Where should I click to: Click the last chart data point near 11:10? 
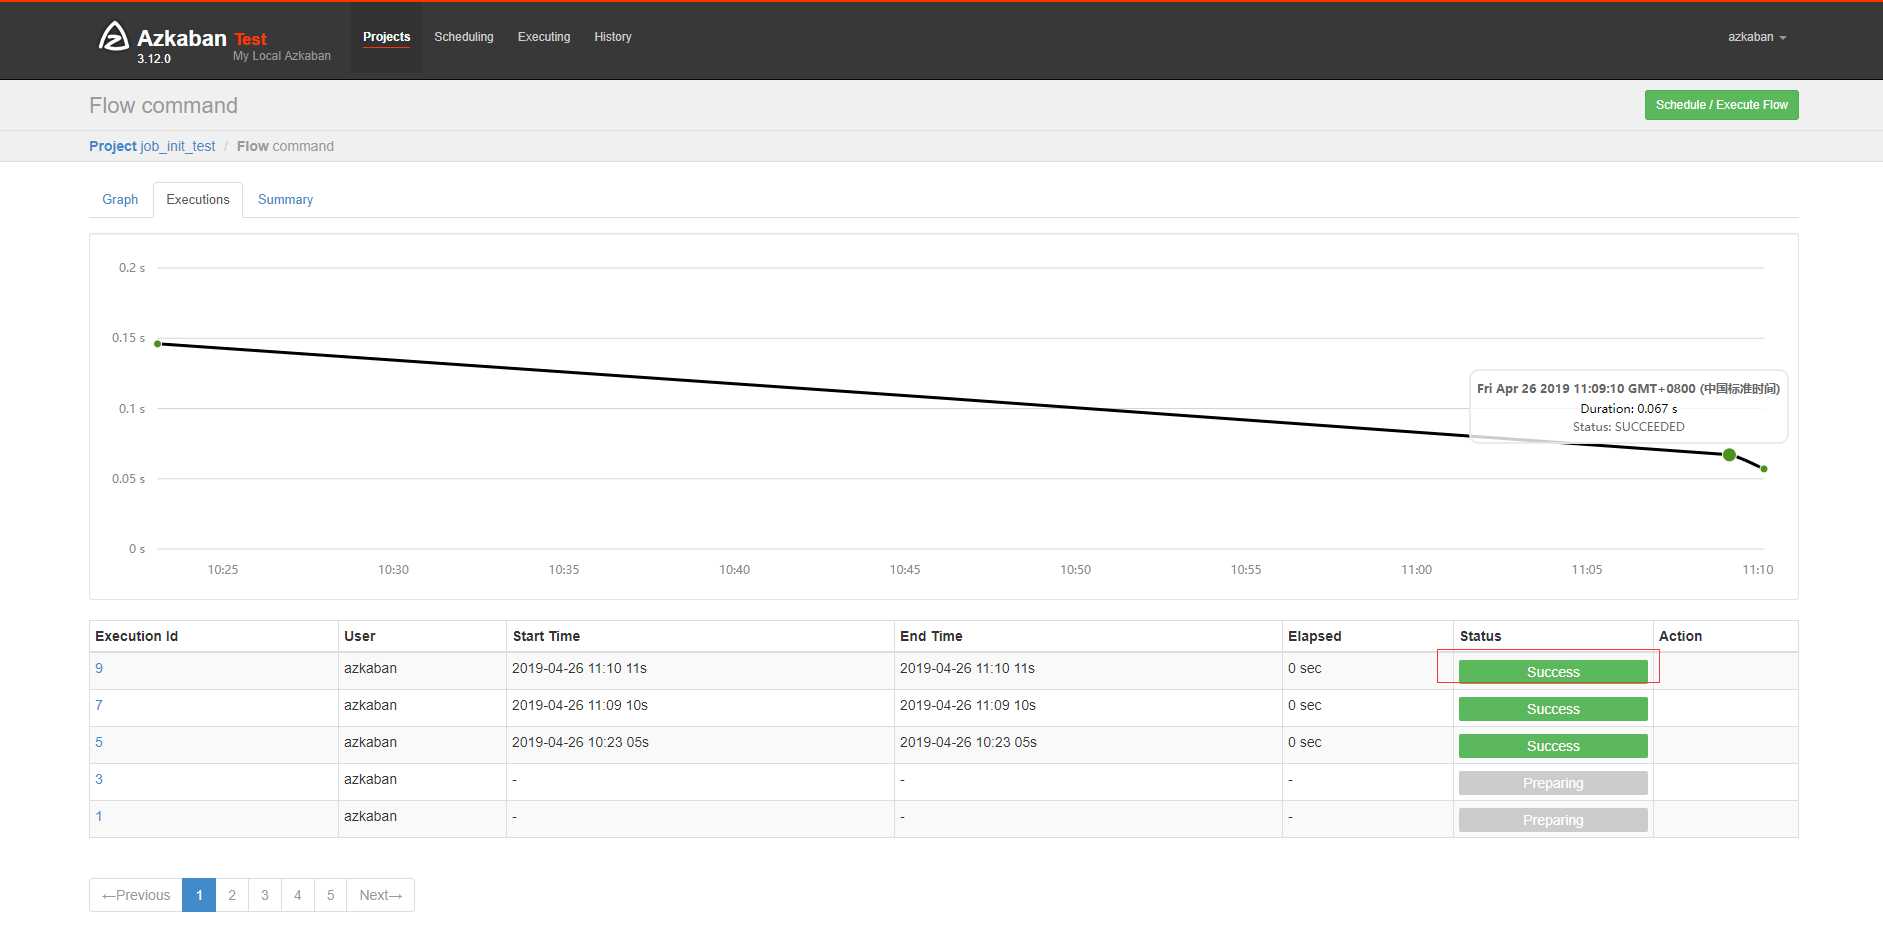[1764, 469]
